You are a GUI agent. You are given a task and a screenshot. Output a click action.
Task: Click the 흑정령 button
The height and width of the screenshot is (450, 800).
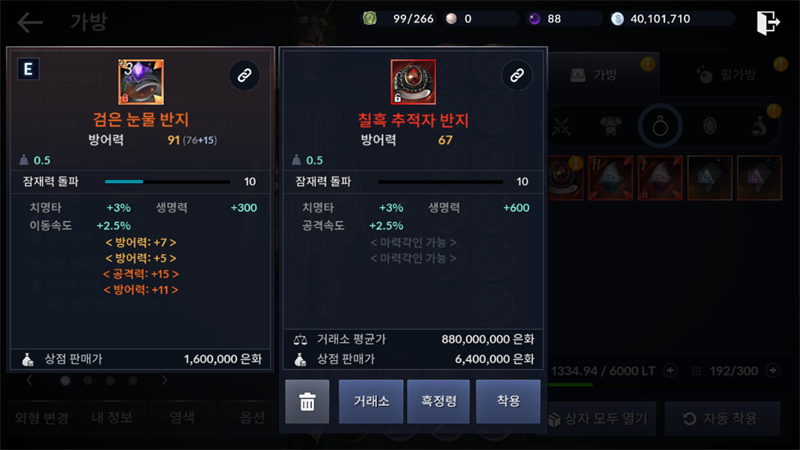tap(438, 402)
